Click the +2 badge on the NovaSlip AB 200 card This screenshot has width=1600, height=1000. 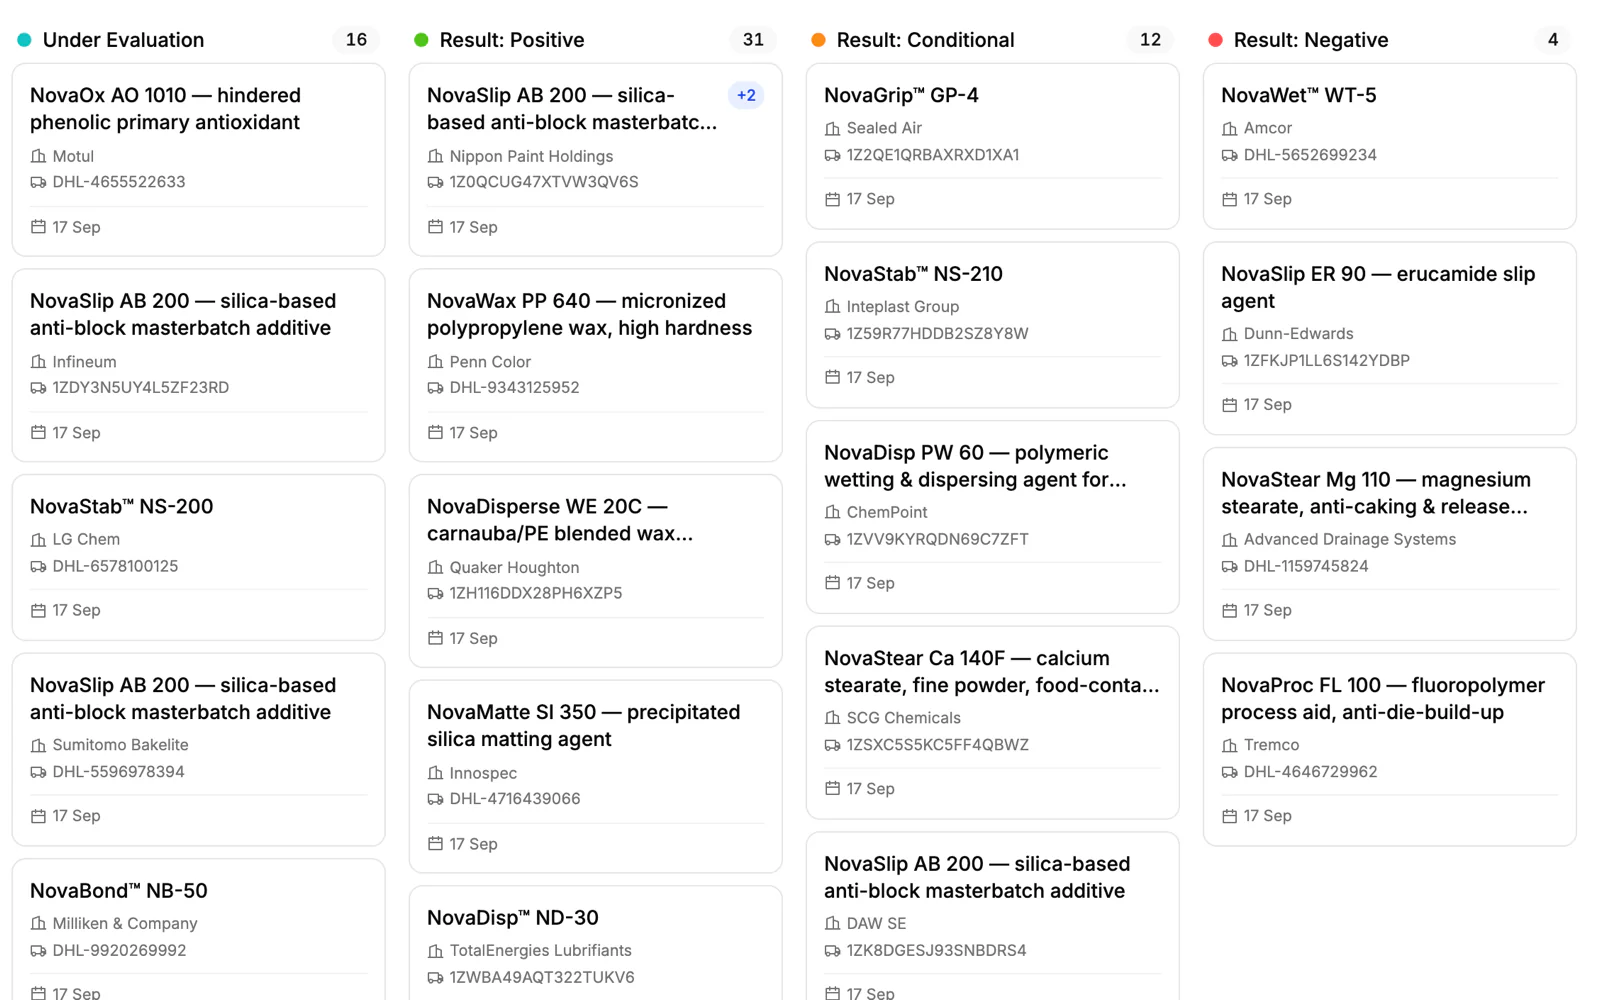tap(746, 95)
